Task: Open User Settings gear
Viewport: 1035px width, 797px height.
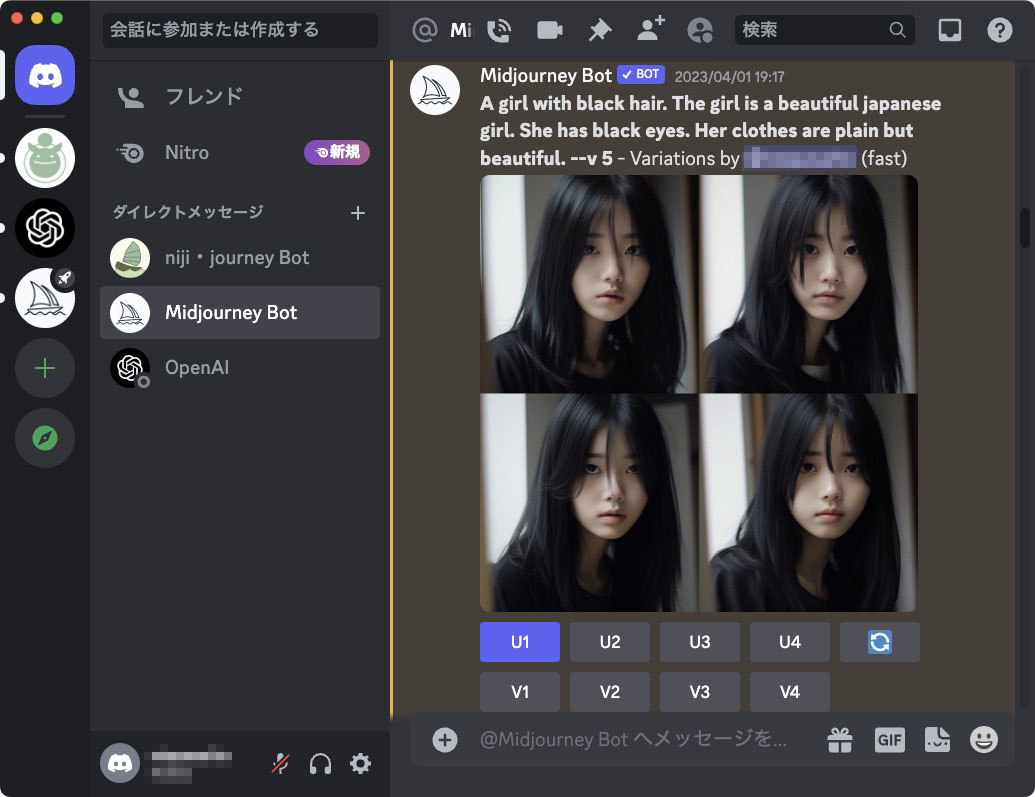Action: pyautogui.click(x=360, y=763)
